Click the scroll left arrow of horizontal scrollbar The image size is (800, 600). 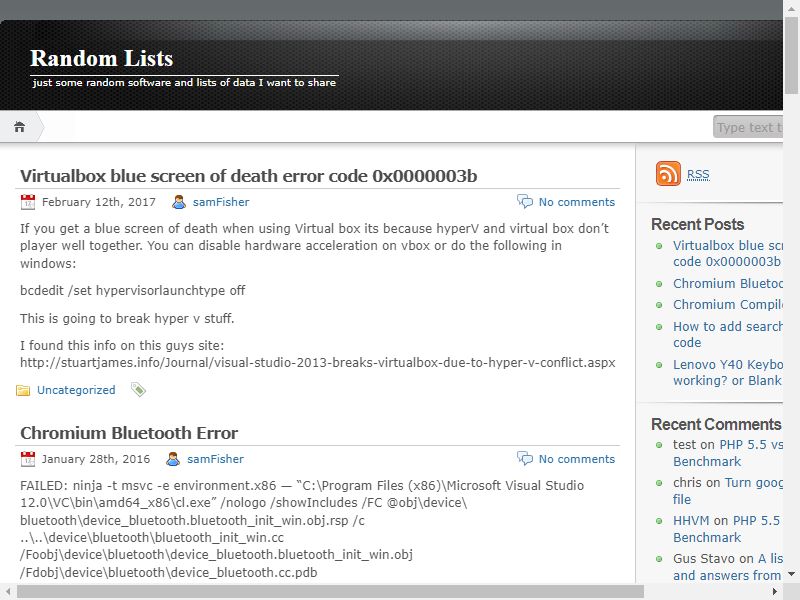pos(8,592)
